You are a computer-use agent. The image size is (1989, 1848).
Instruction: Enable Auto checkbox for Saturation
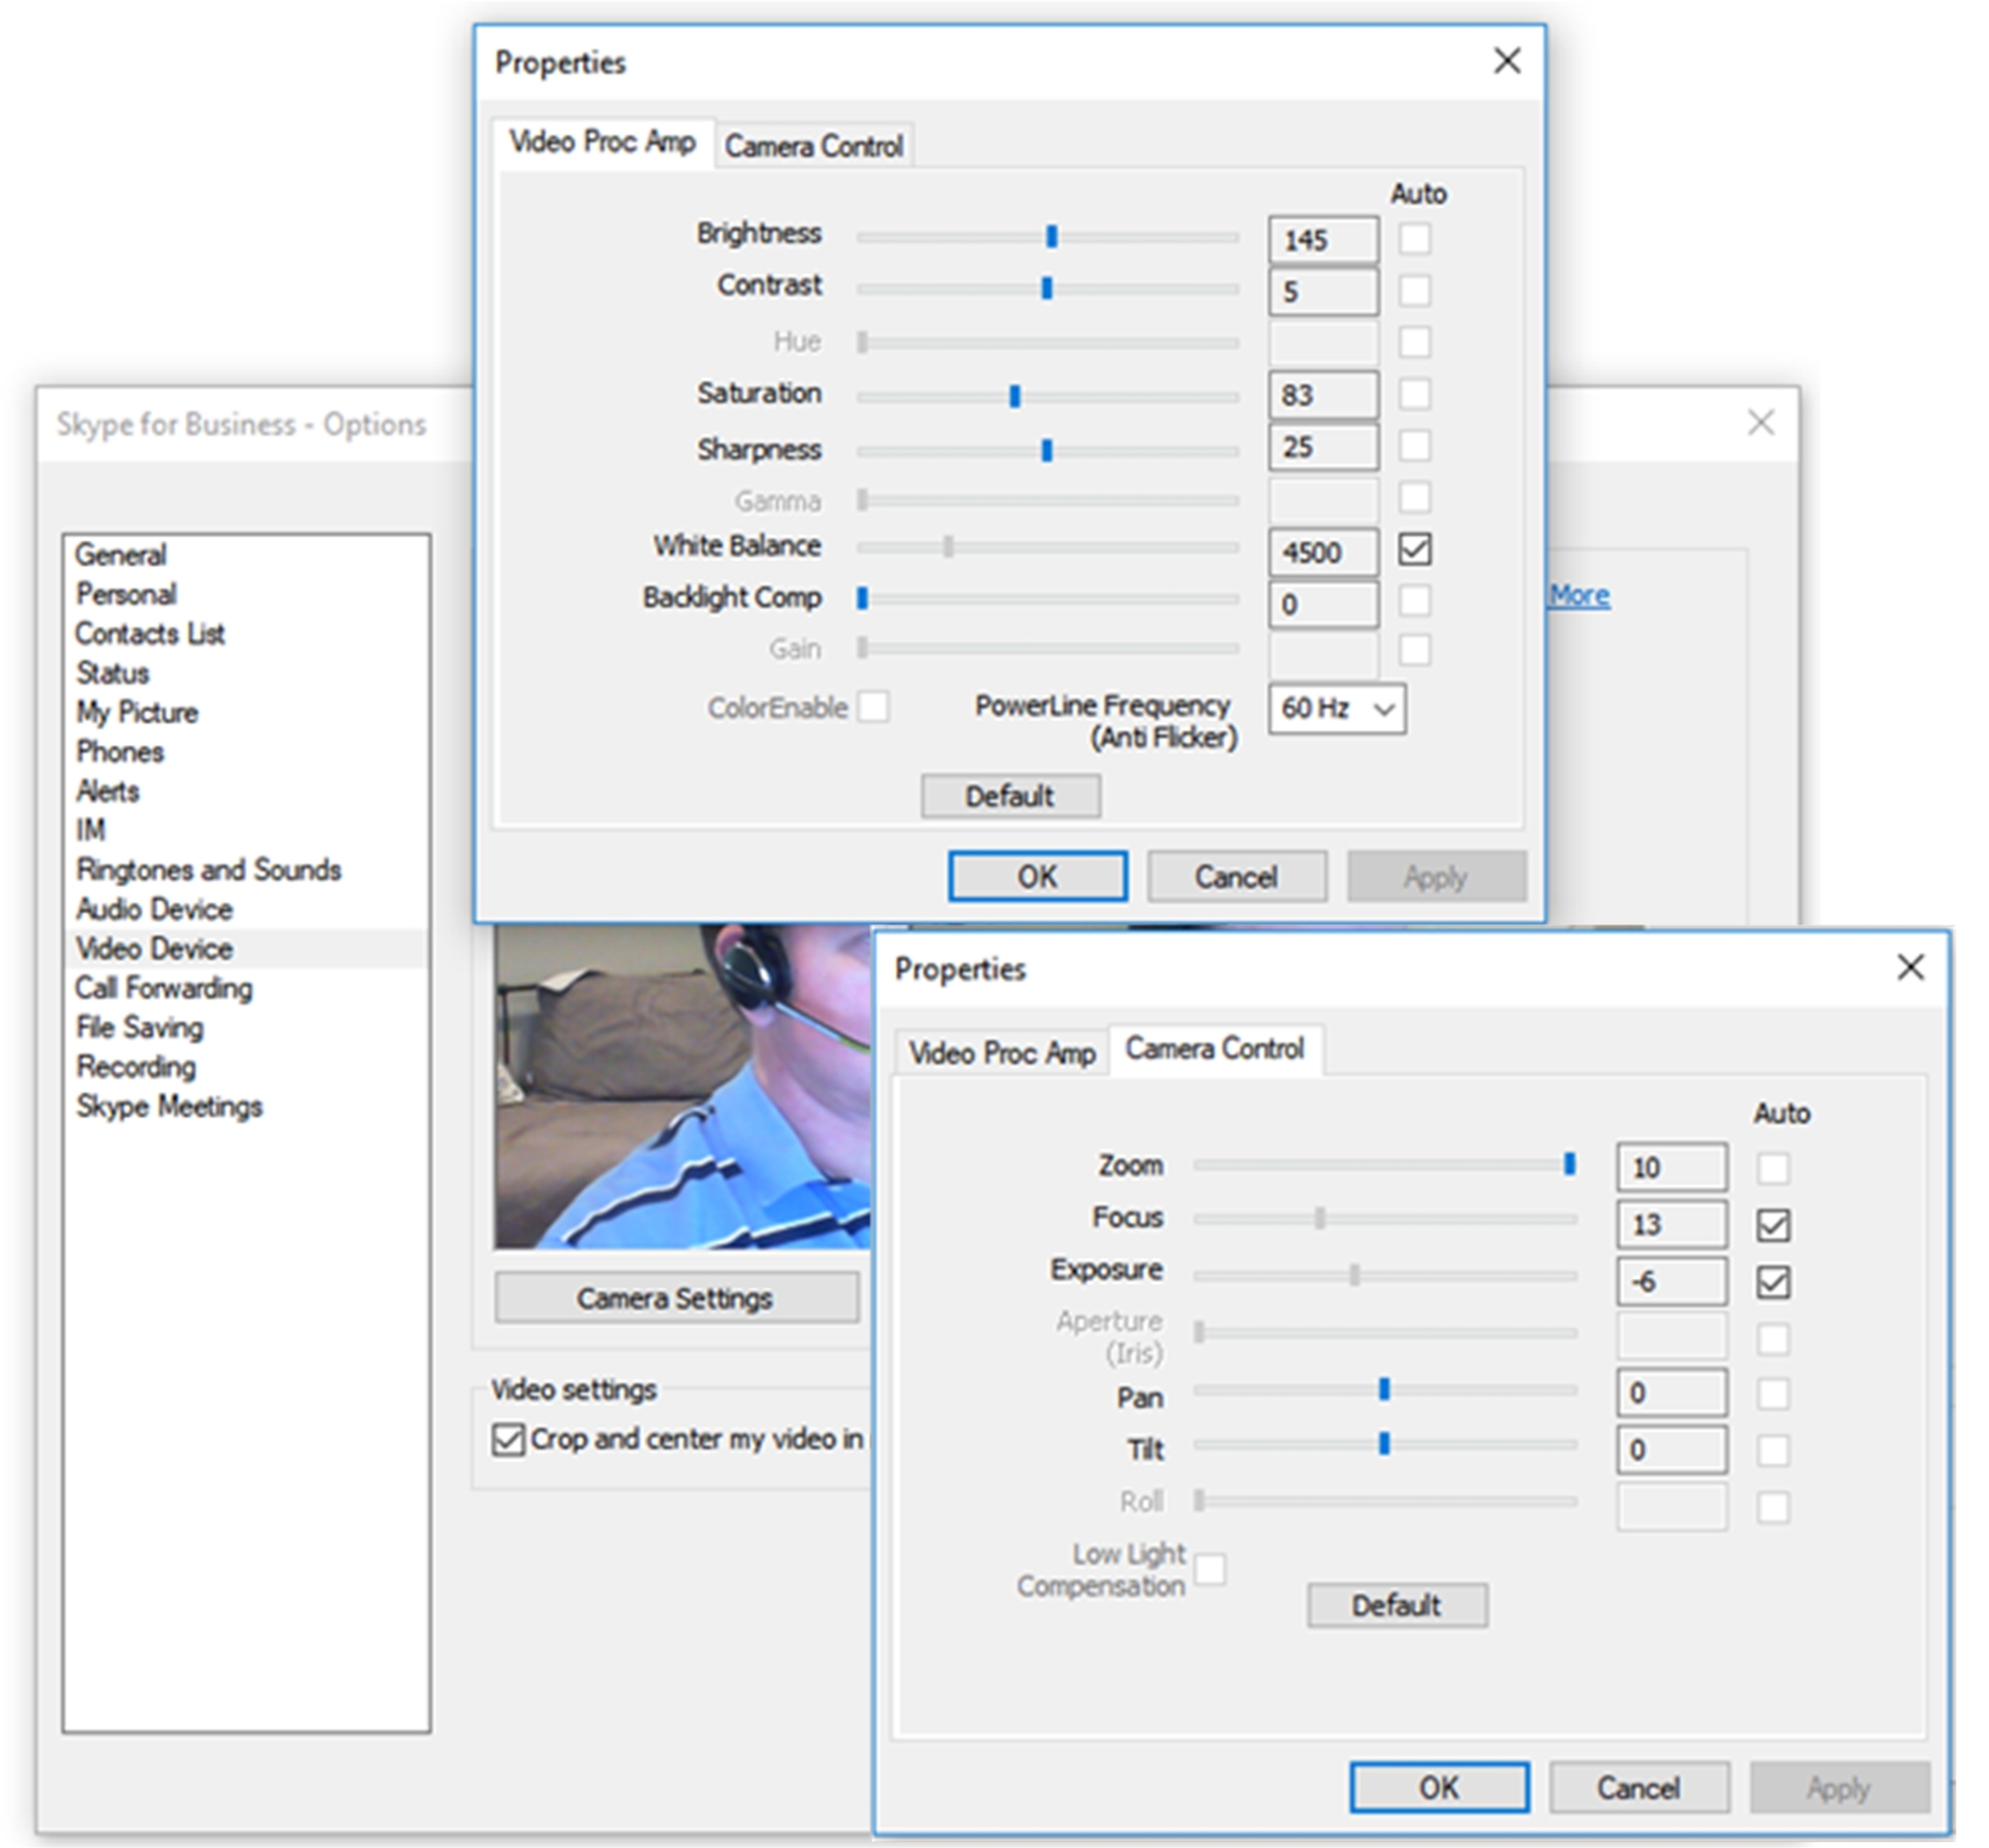(1414, 393)
